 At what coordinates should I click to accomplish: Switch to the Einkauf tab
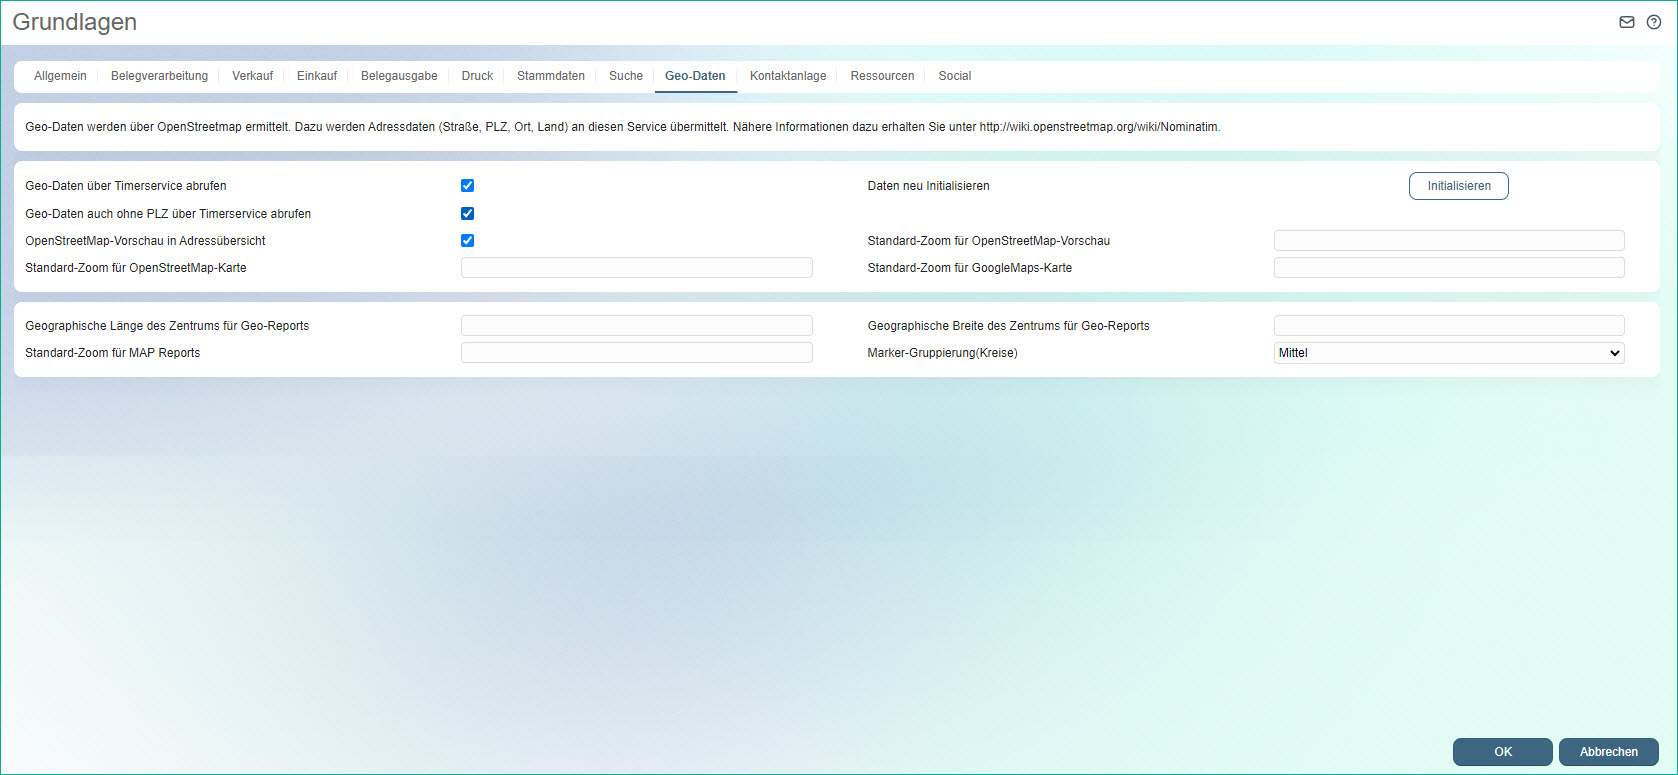(317, 76)
